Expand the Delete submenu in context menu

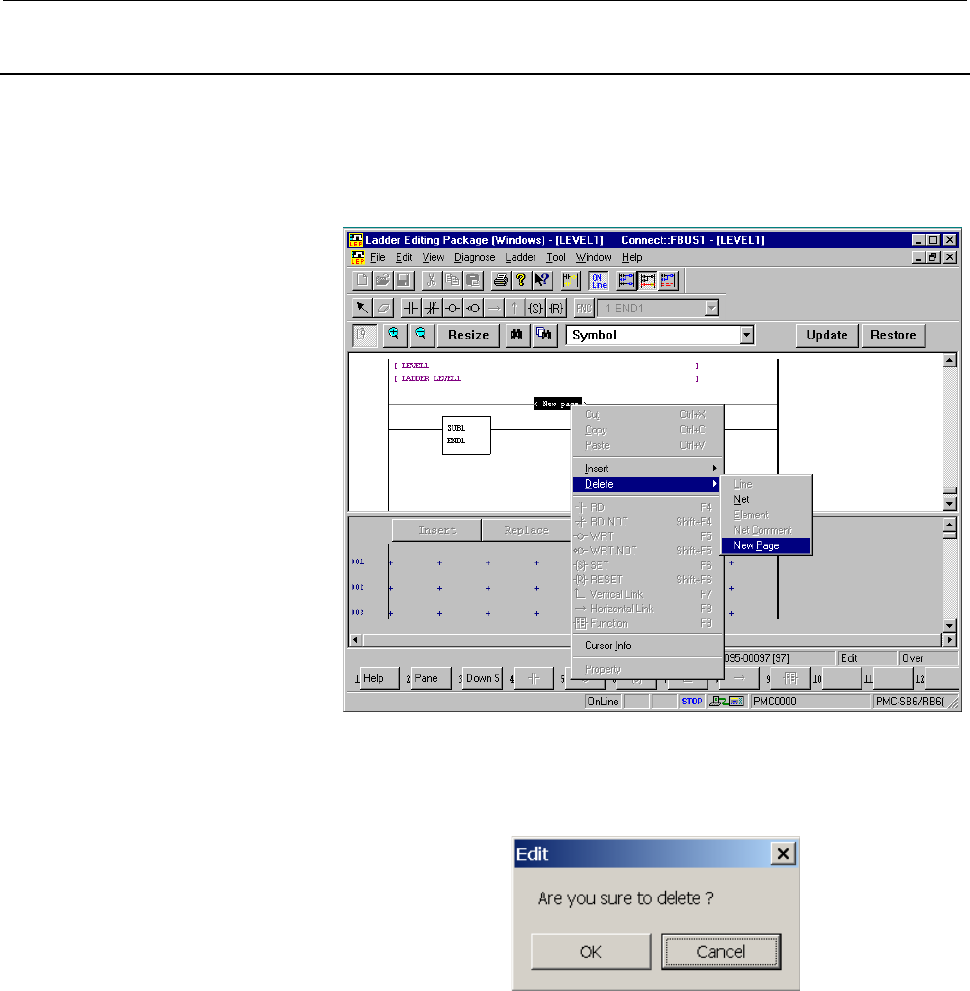click(x=647, y=484)
